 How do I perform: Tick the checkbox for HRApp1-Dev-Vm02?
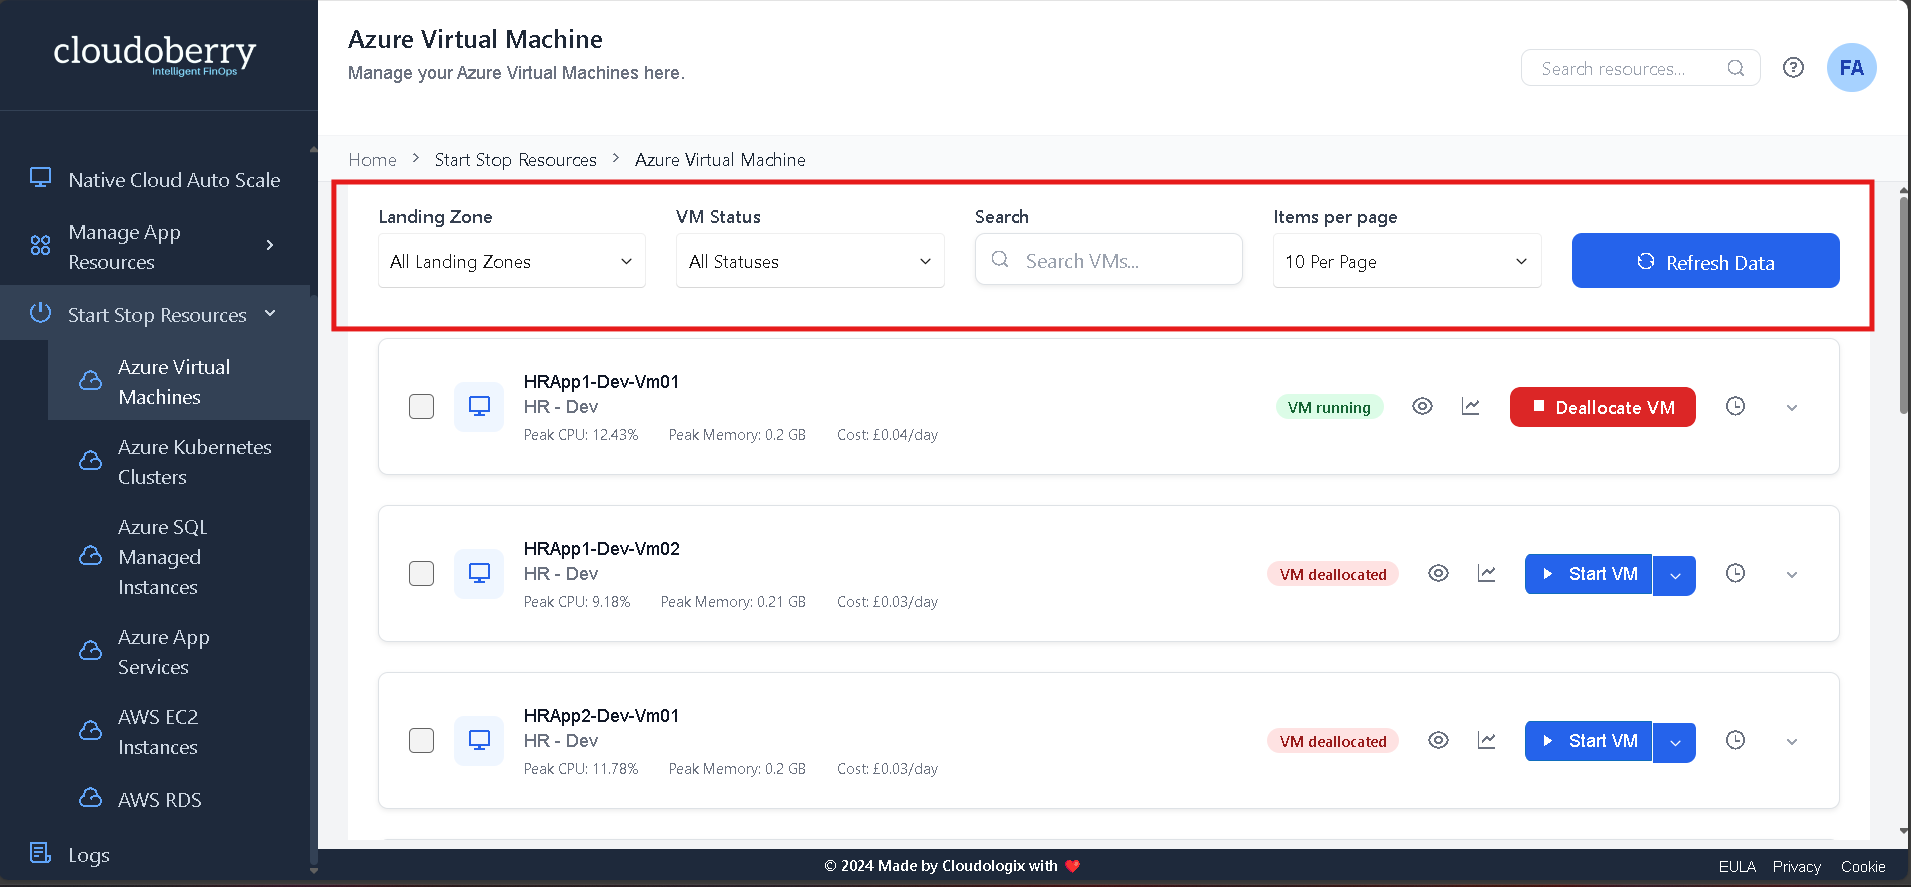click(421, 573)
